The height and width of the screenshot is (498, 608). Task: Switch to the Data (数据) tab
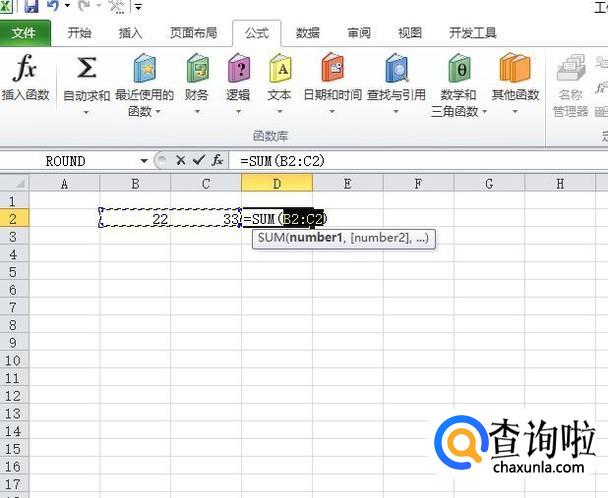coord(308,33)
